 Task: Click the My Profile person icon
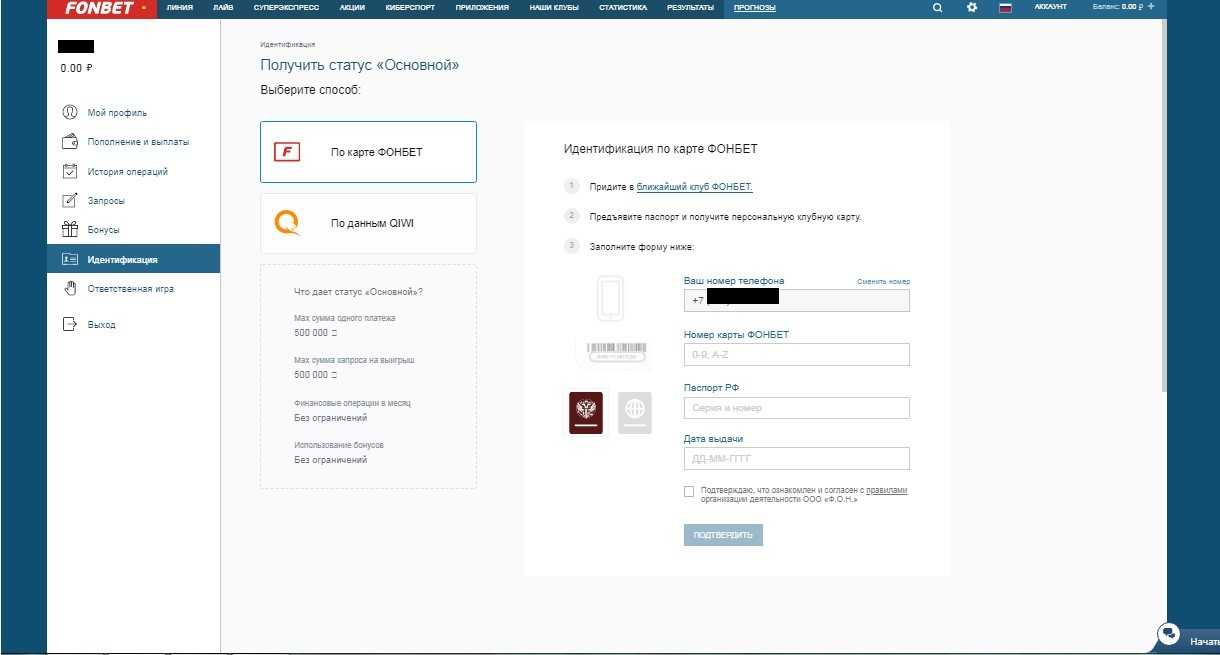tap(70, 113)
